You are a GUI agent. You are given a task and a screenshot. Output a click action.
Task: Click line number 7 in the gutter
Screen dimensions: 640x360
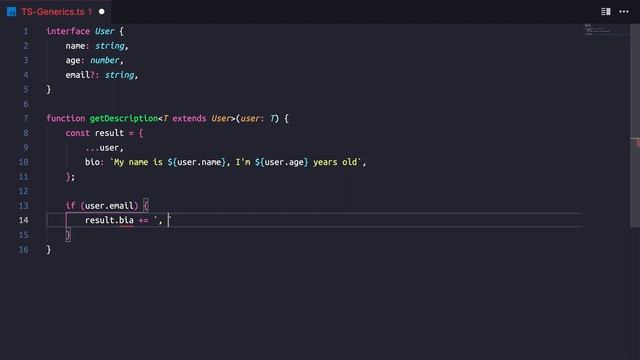(x=26, y=118)
